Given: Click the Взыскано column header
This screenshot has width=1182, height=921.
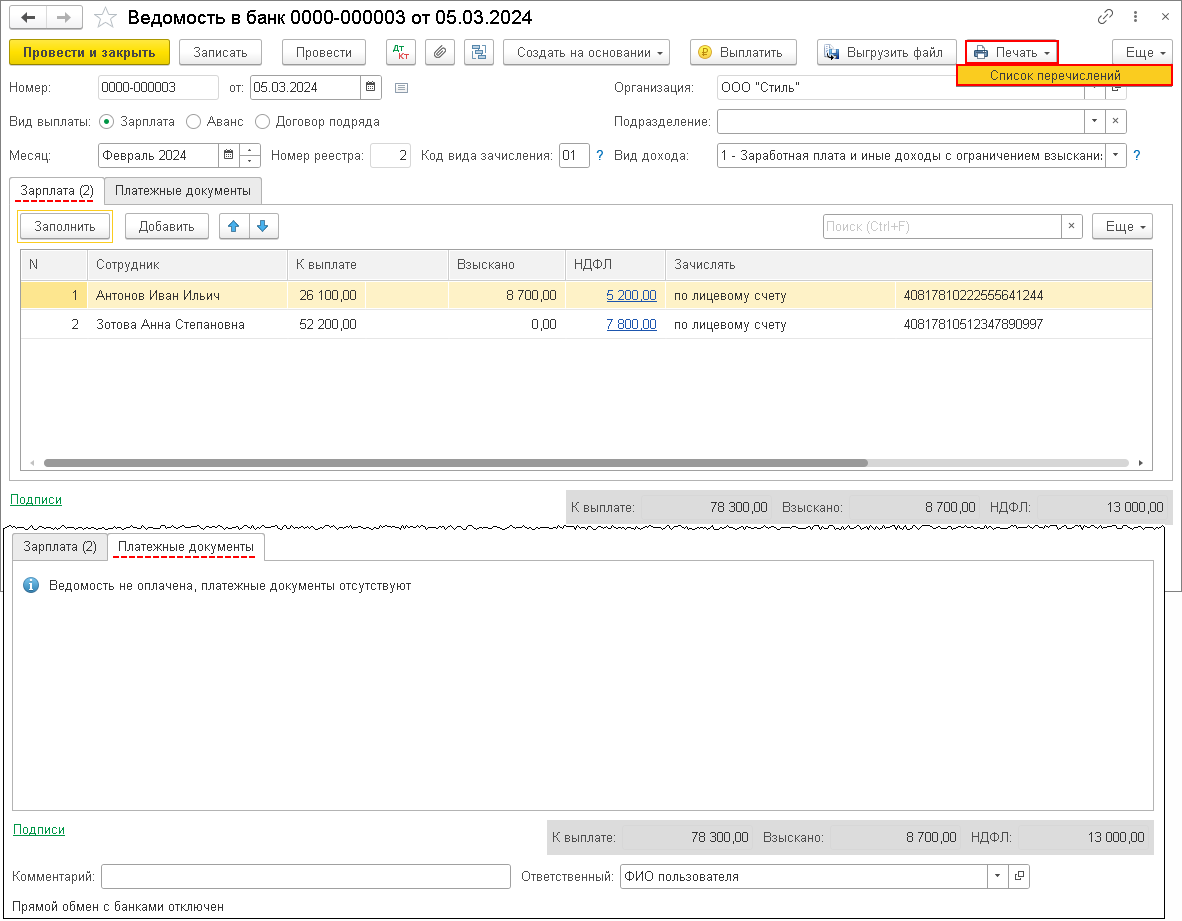Looking at the screenshot, I should click(507, 265).
